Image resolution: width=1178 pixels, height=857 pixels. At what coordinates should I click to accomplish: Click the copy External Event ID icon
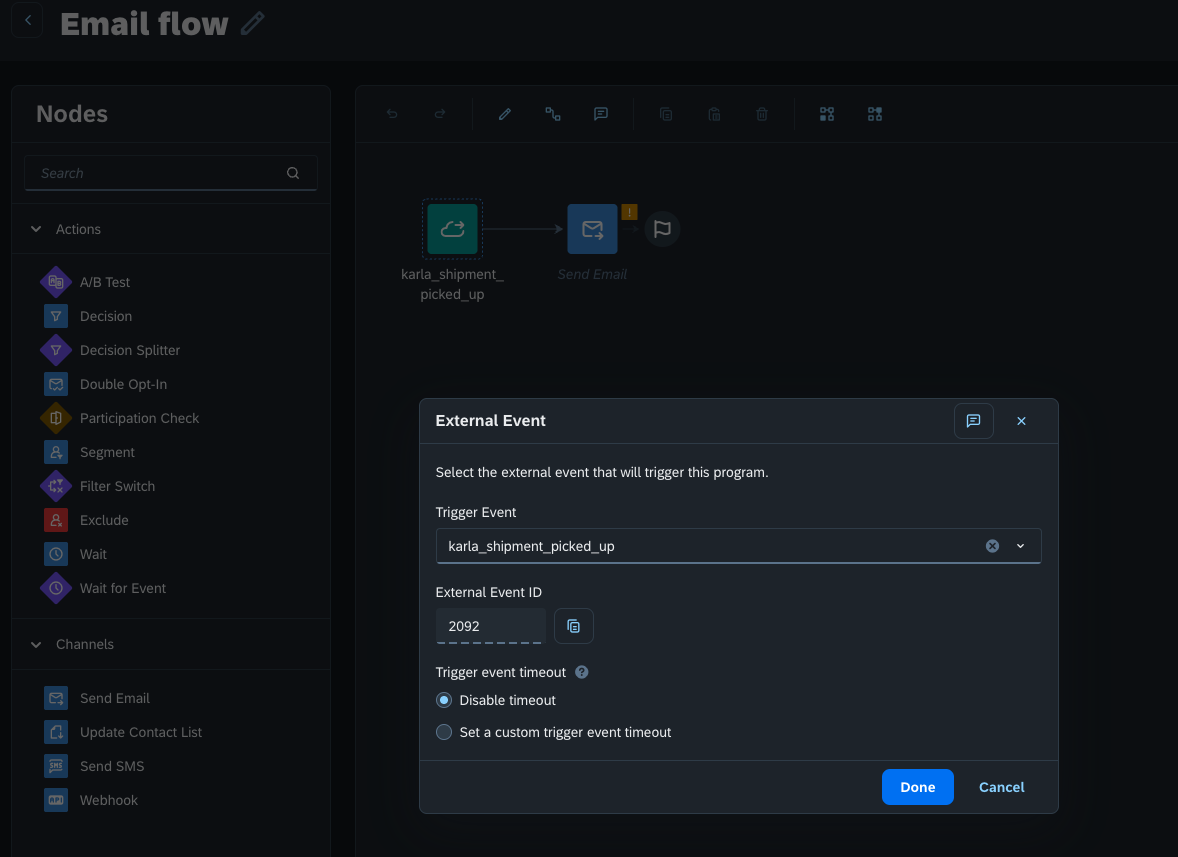573,626
